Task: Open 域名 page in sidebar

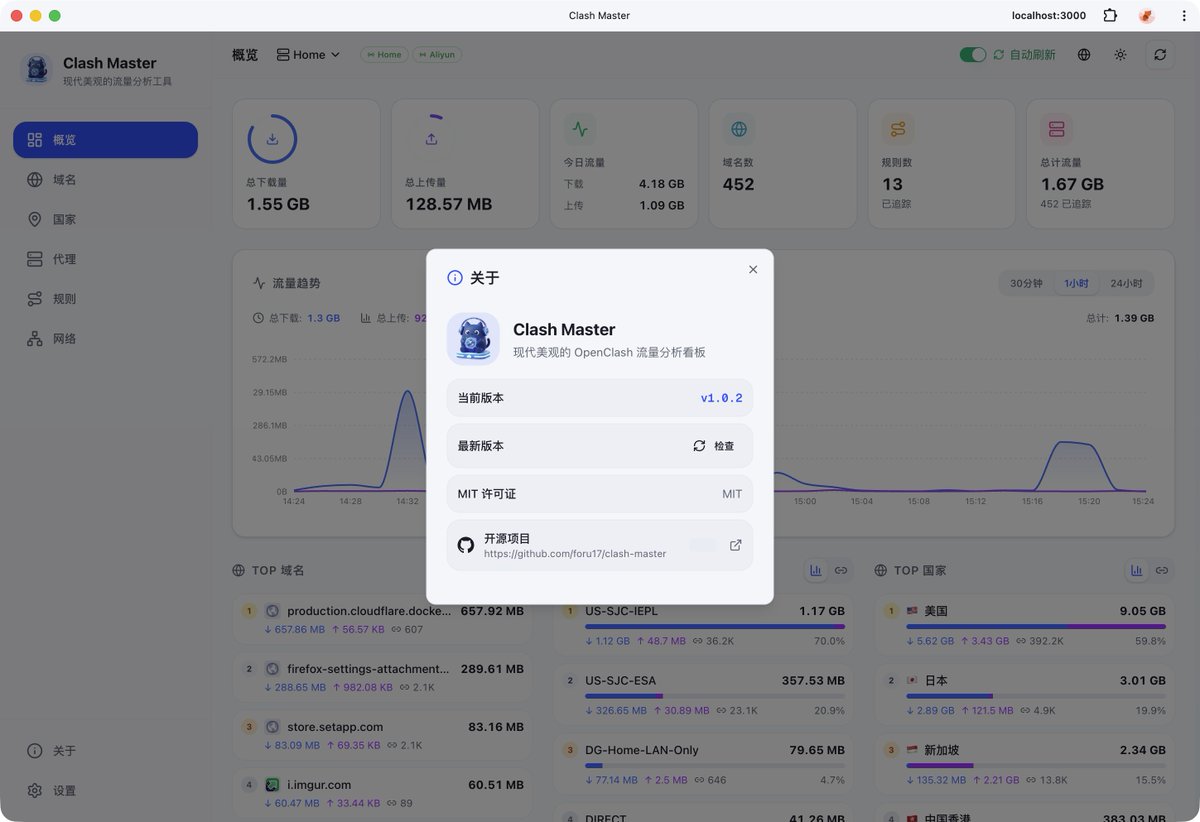Action: pyautogui.click(x=105, y=180)
